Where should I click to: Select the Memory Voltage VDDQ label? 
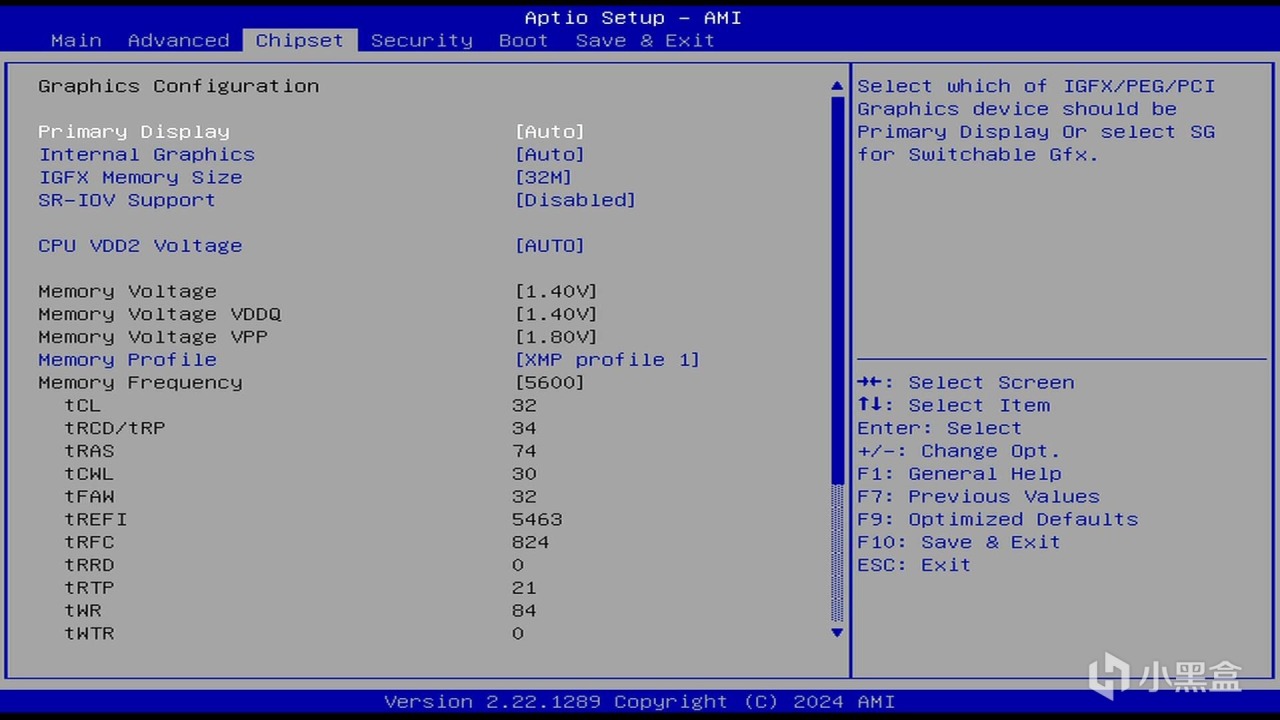[159, 314]
